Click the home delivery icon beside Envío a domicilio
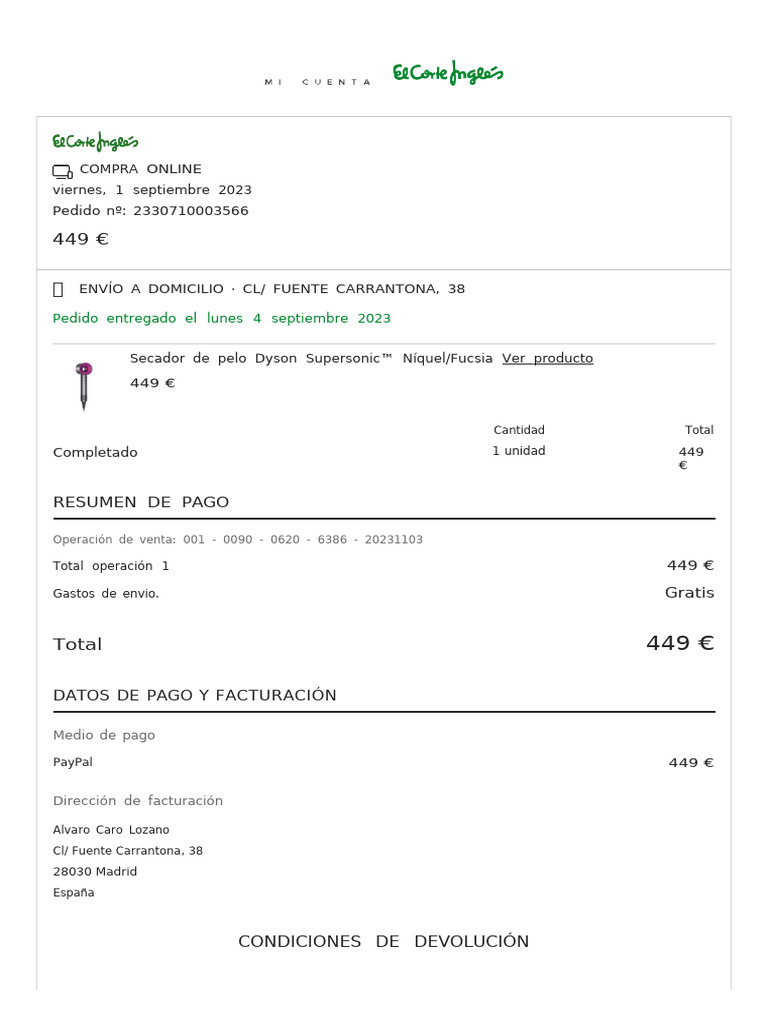The height and width of the screenshot is (1024, 768). 58,290
